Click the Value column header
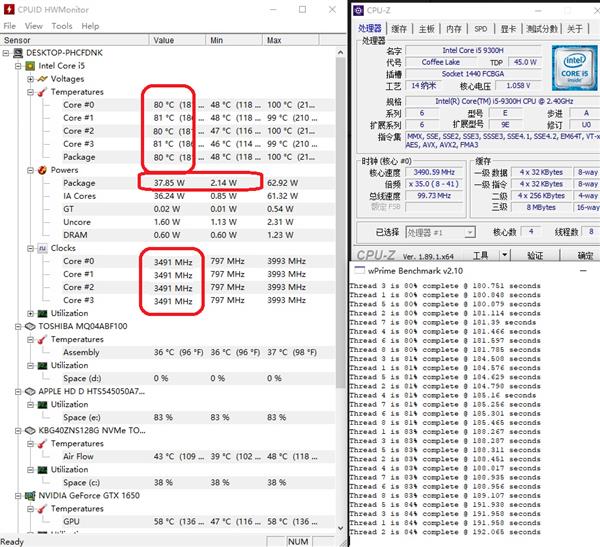600x547 pixels. click(178, 40)
